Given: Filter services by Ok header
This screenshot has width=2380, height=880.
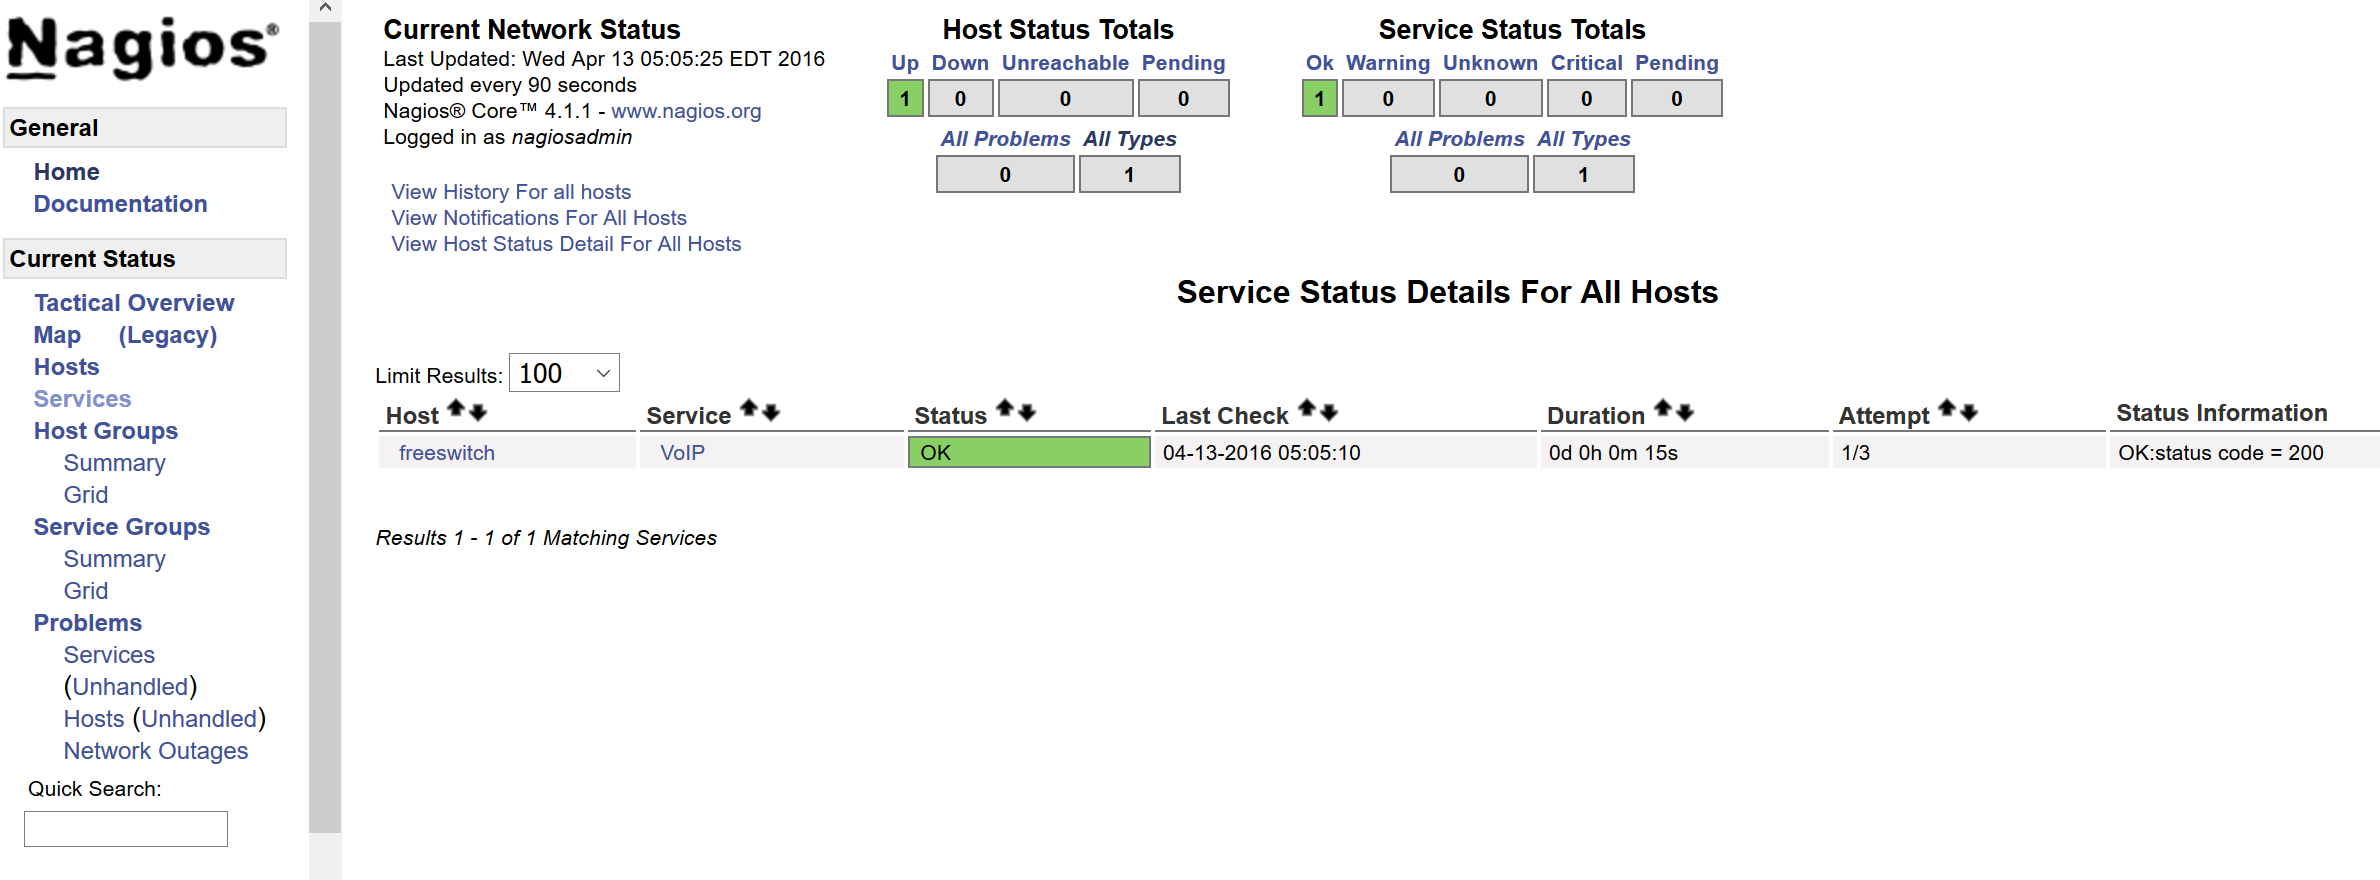Looking at the screenshot, I should [1320, 63].
